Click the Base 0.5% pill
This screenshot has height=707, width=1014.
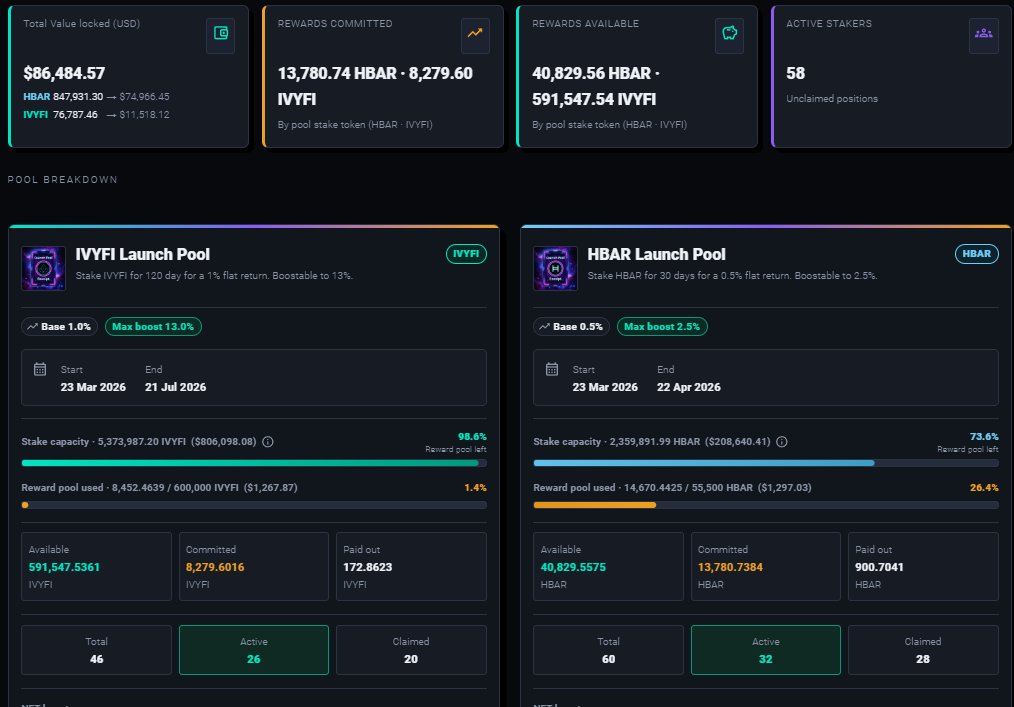(572, 327)
